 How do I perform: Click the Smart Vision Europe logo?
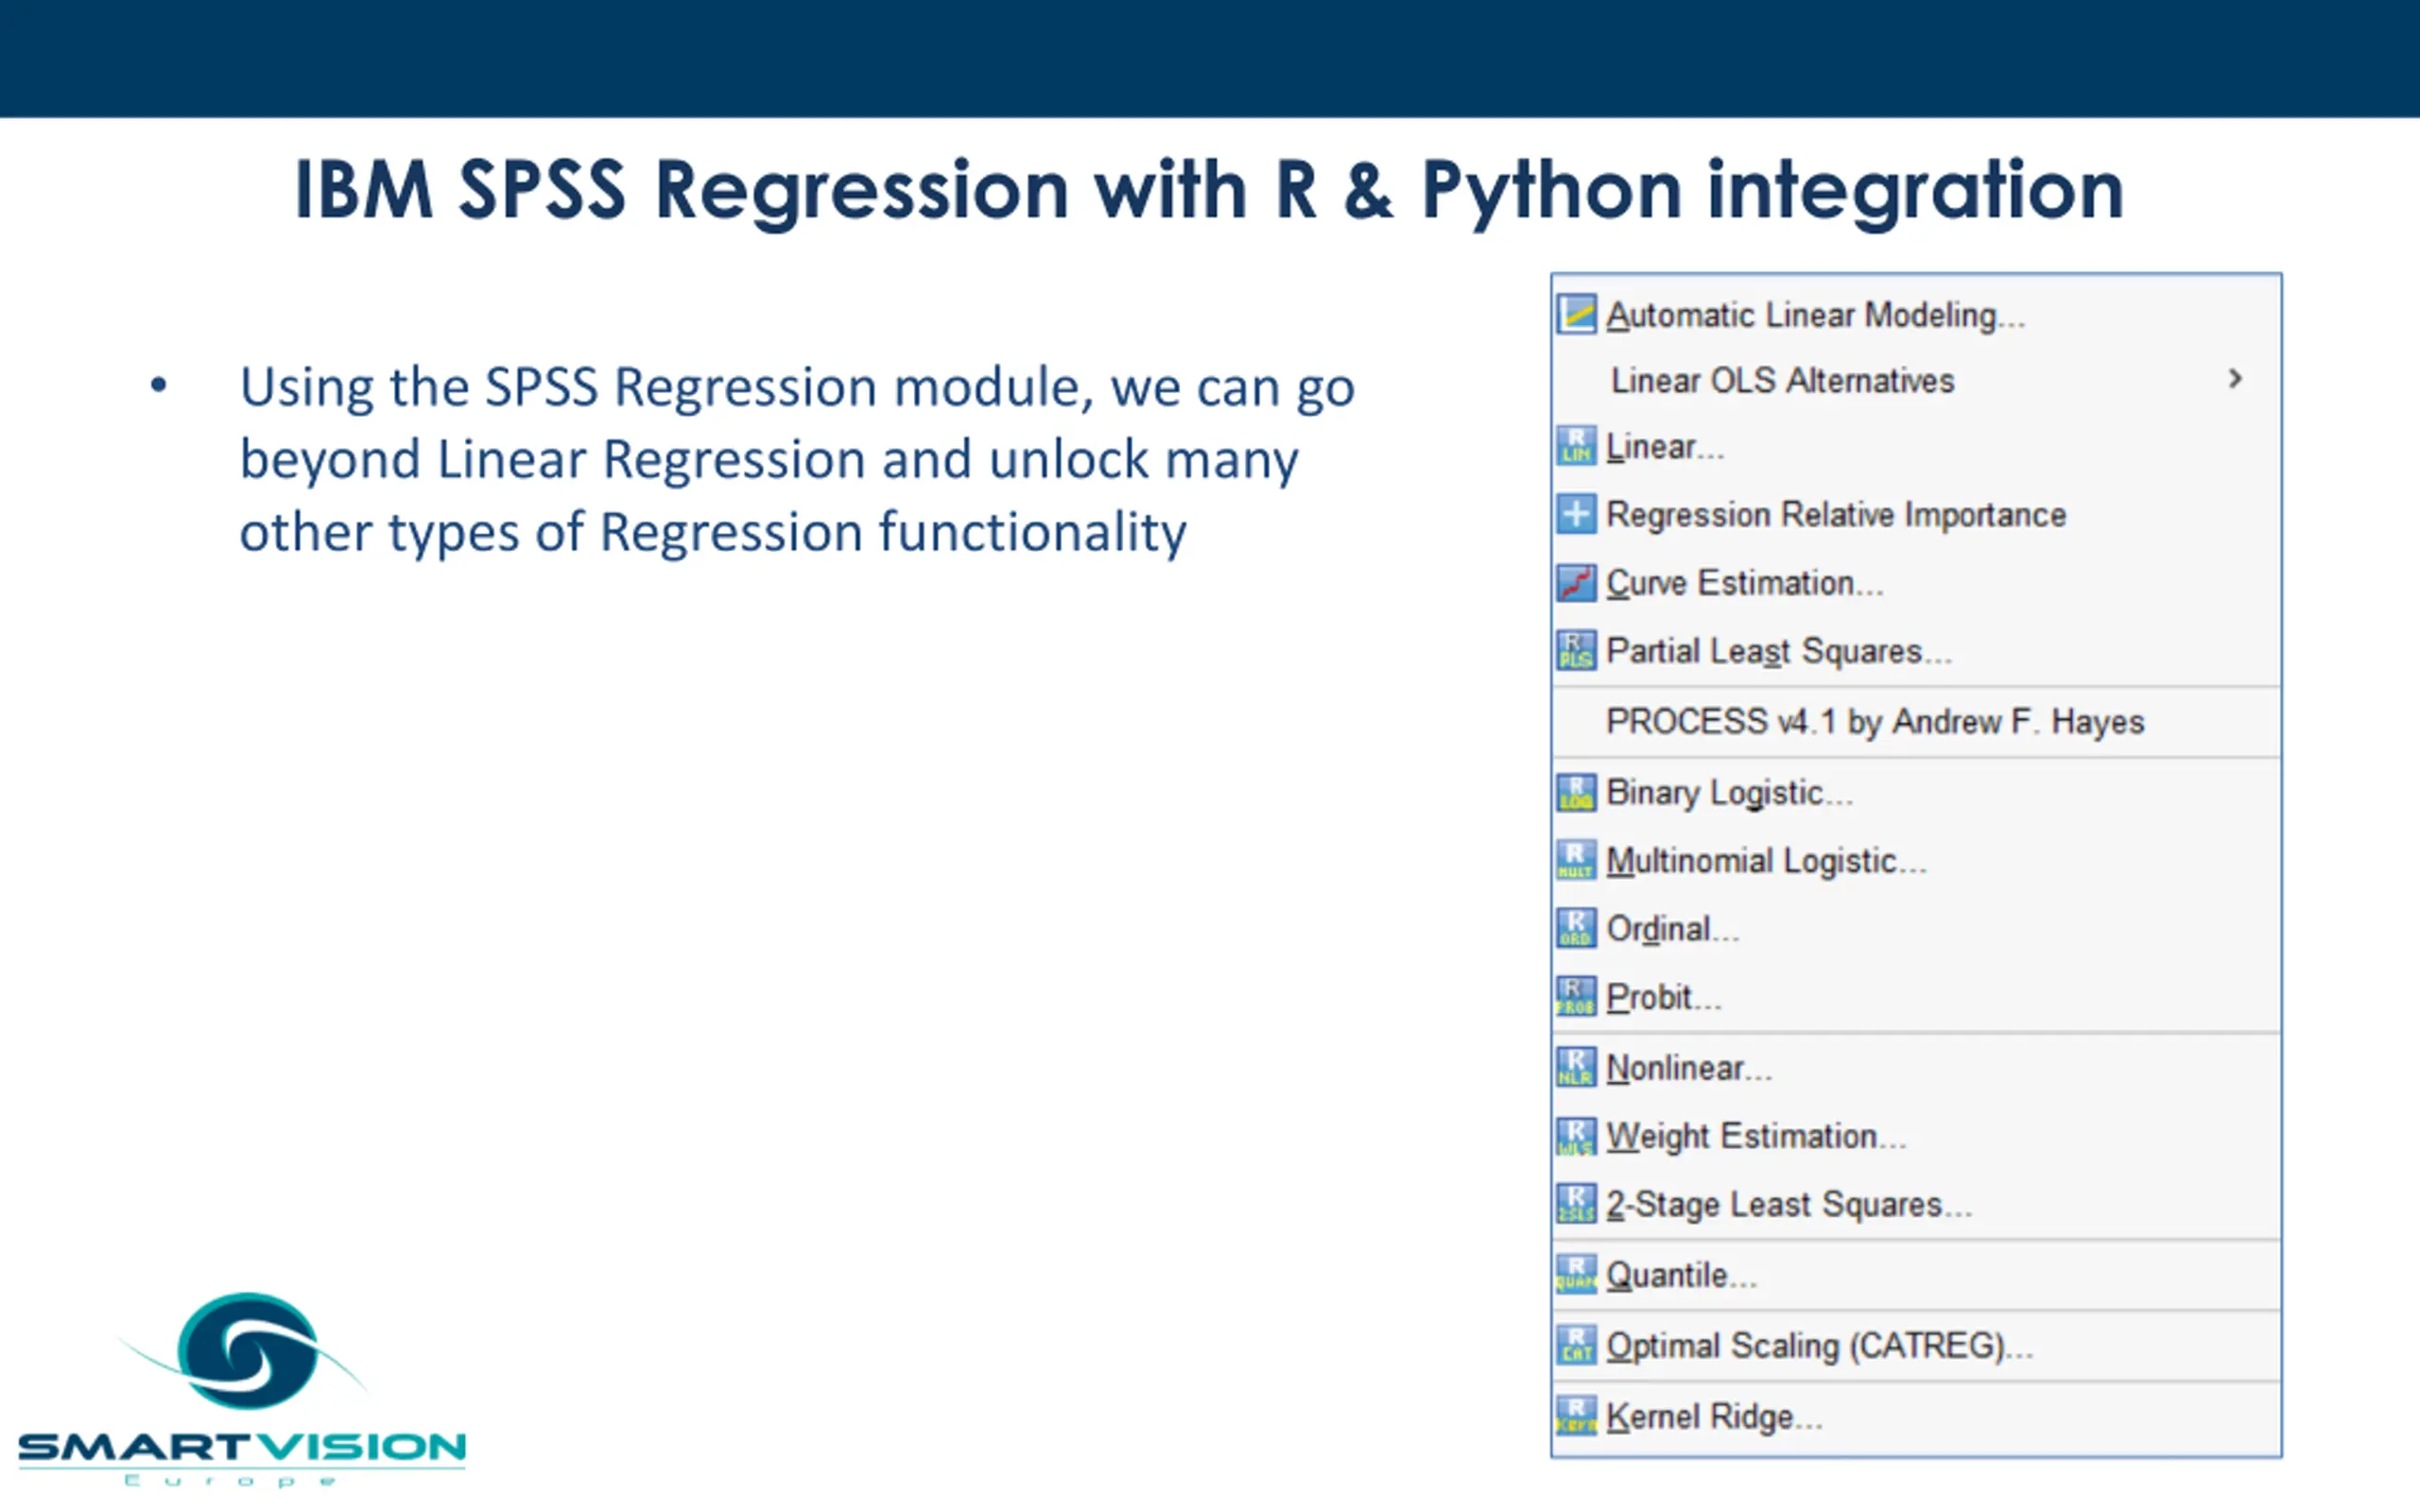[x=242, y=1390]
